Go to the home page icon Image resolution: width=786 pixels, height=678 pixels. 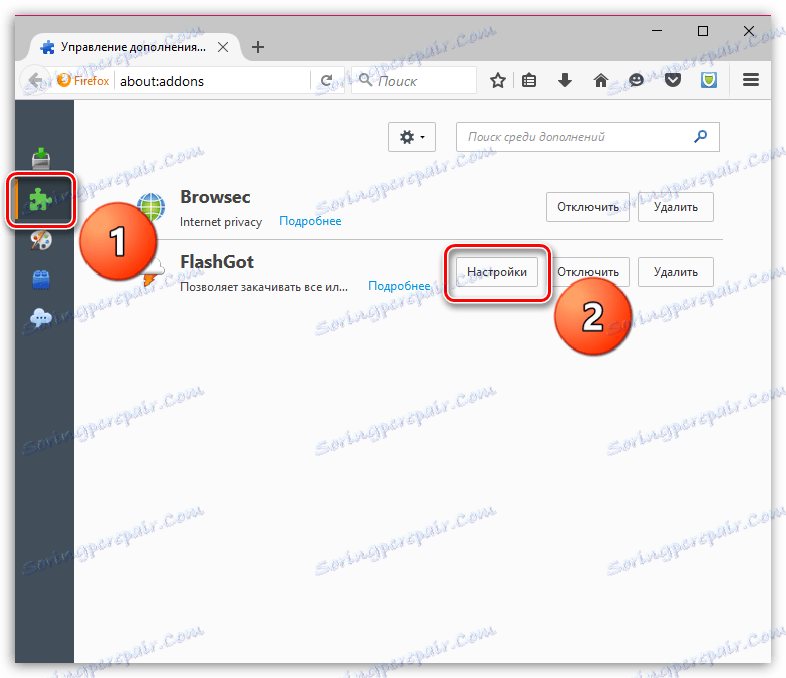(x=601, y=80)
